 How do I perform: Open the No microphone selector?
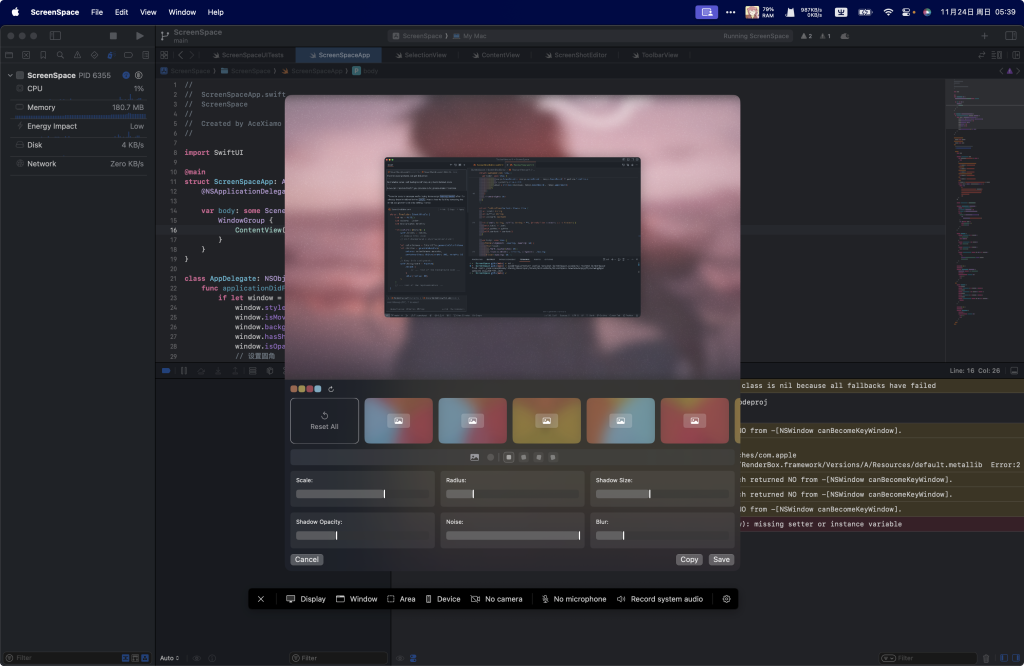[573, 599]
